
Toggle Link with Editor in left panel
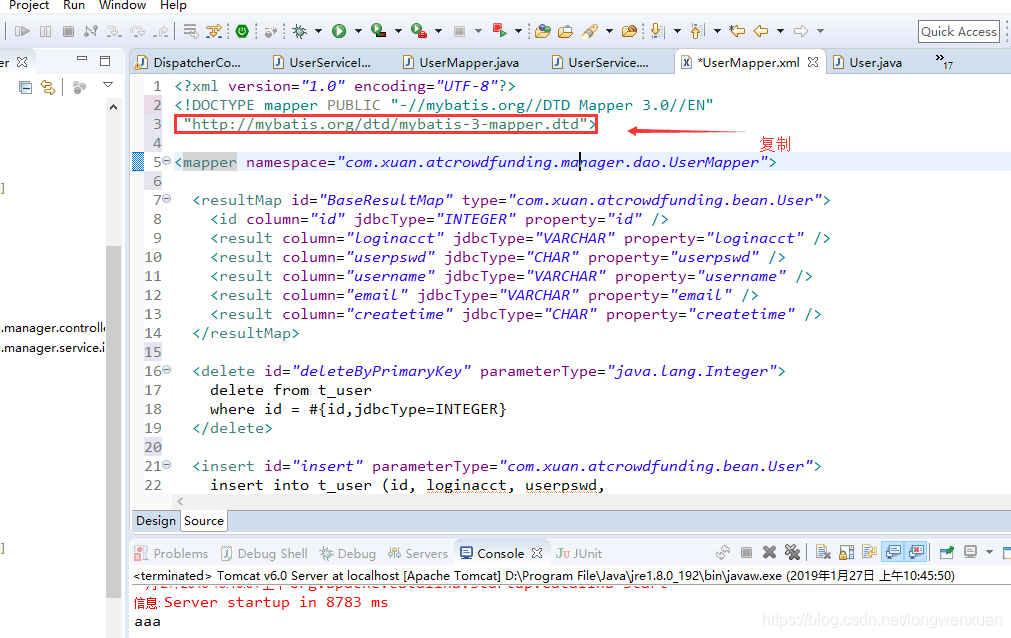tap(48, 87)
